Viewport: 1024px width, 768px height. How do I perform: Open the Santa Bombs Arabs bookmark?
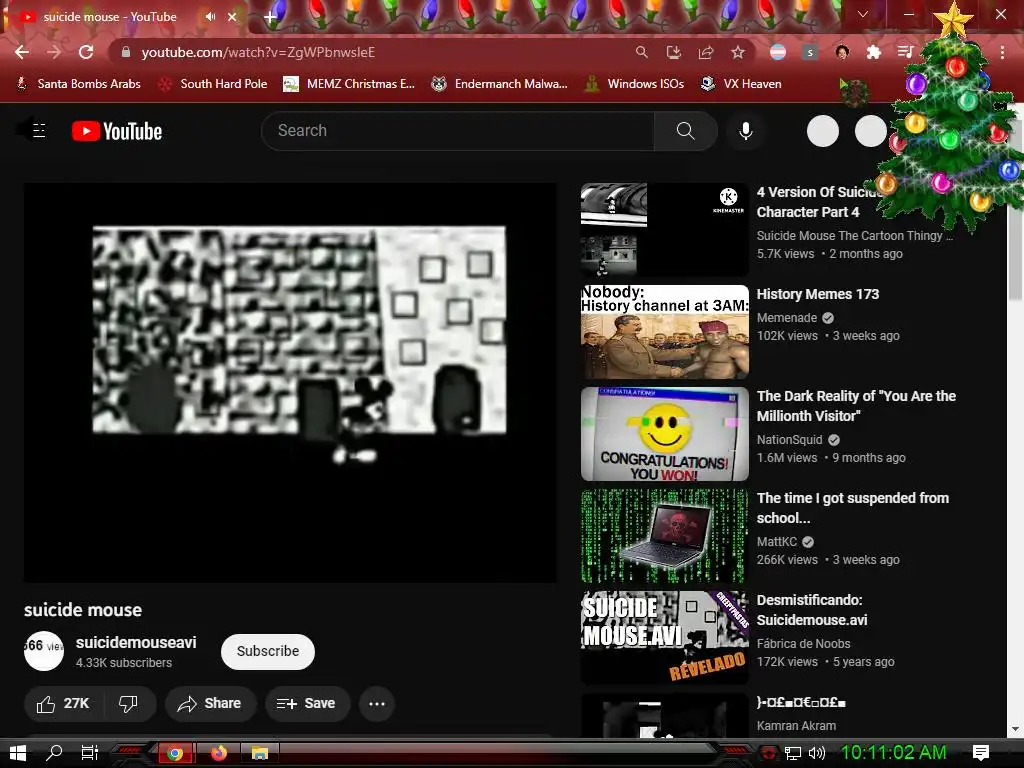coord(78,84)
